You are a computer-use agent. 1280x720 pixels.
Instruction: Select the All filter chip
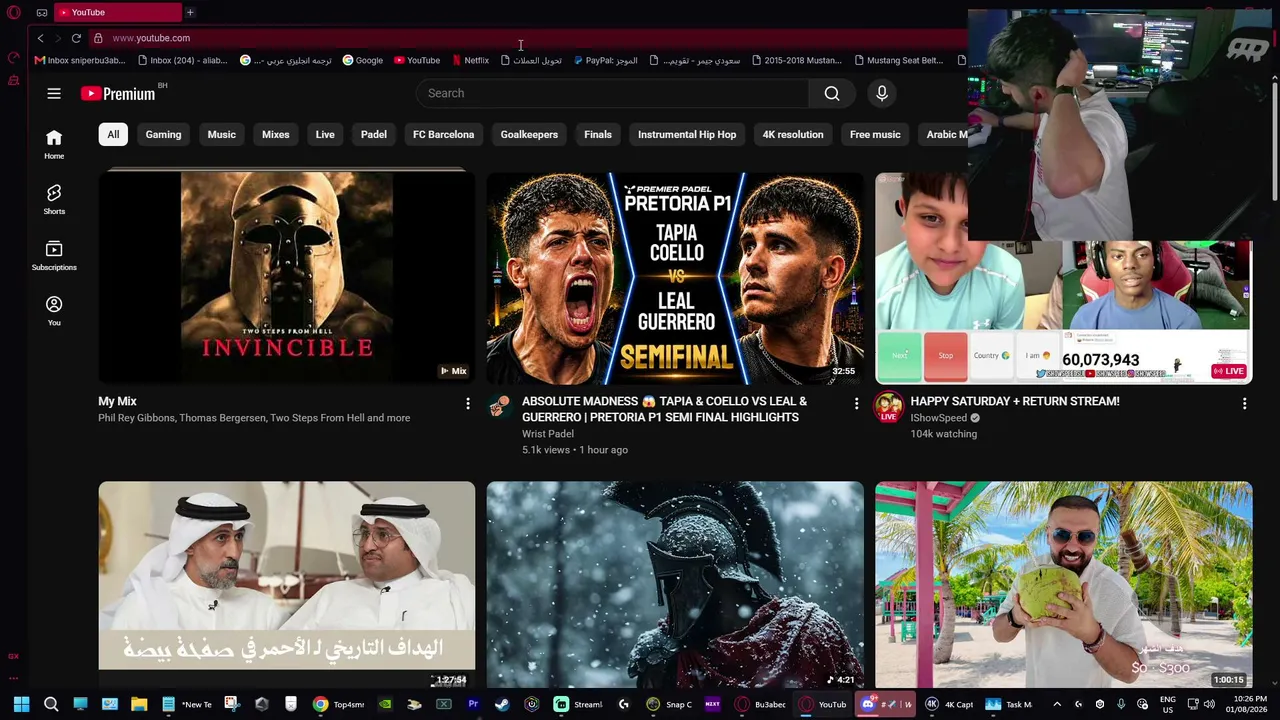tap(113, 134)
